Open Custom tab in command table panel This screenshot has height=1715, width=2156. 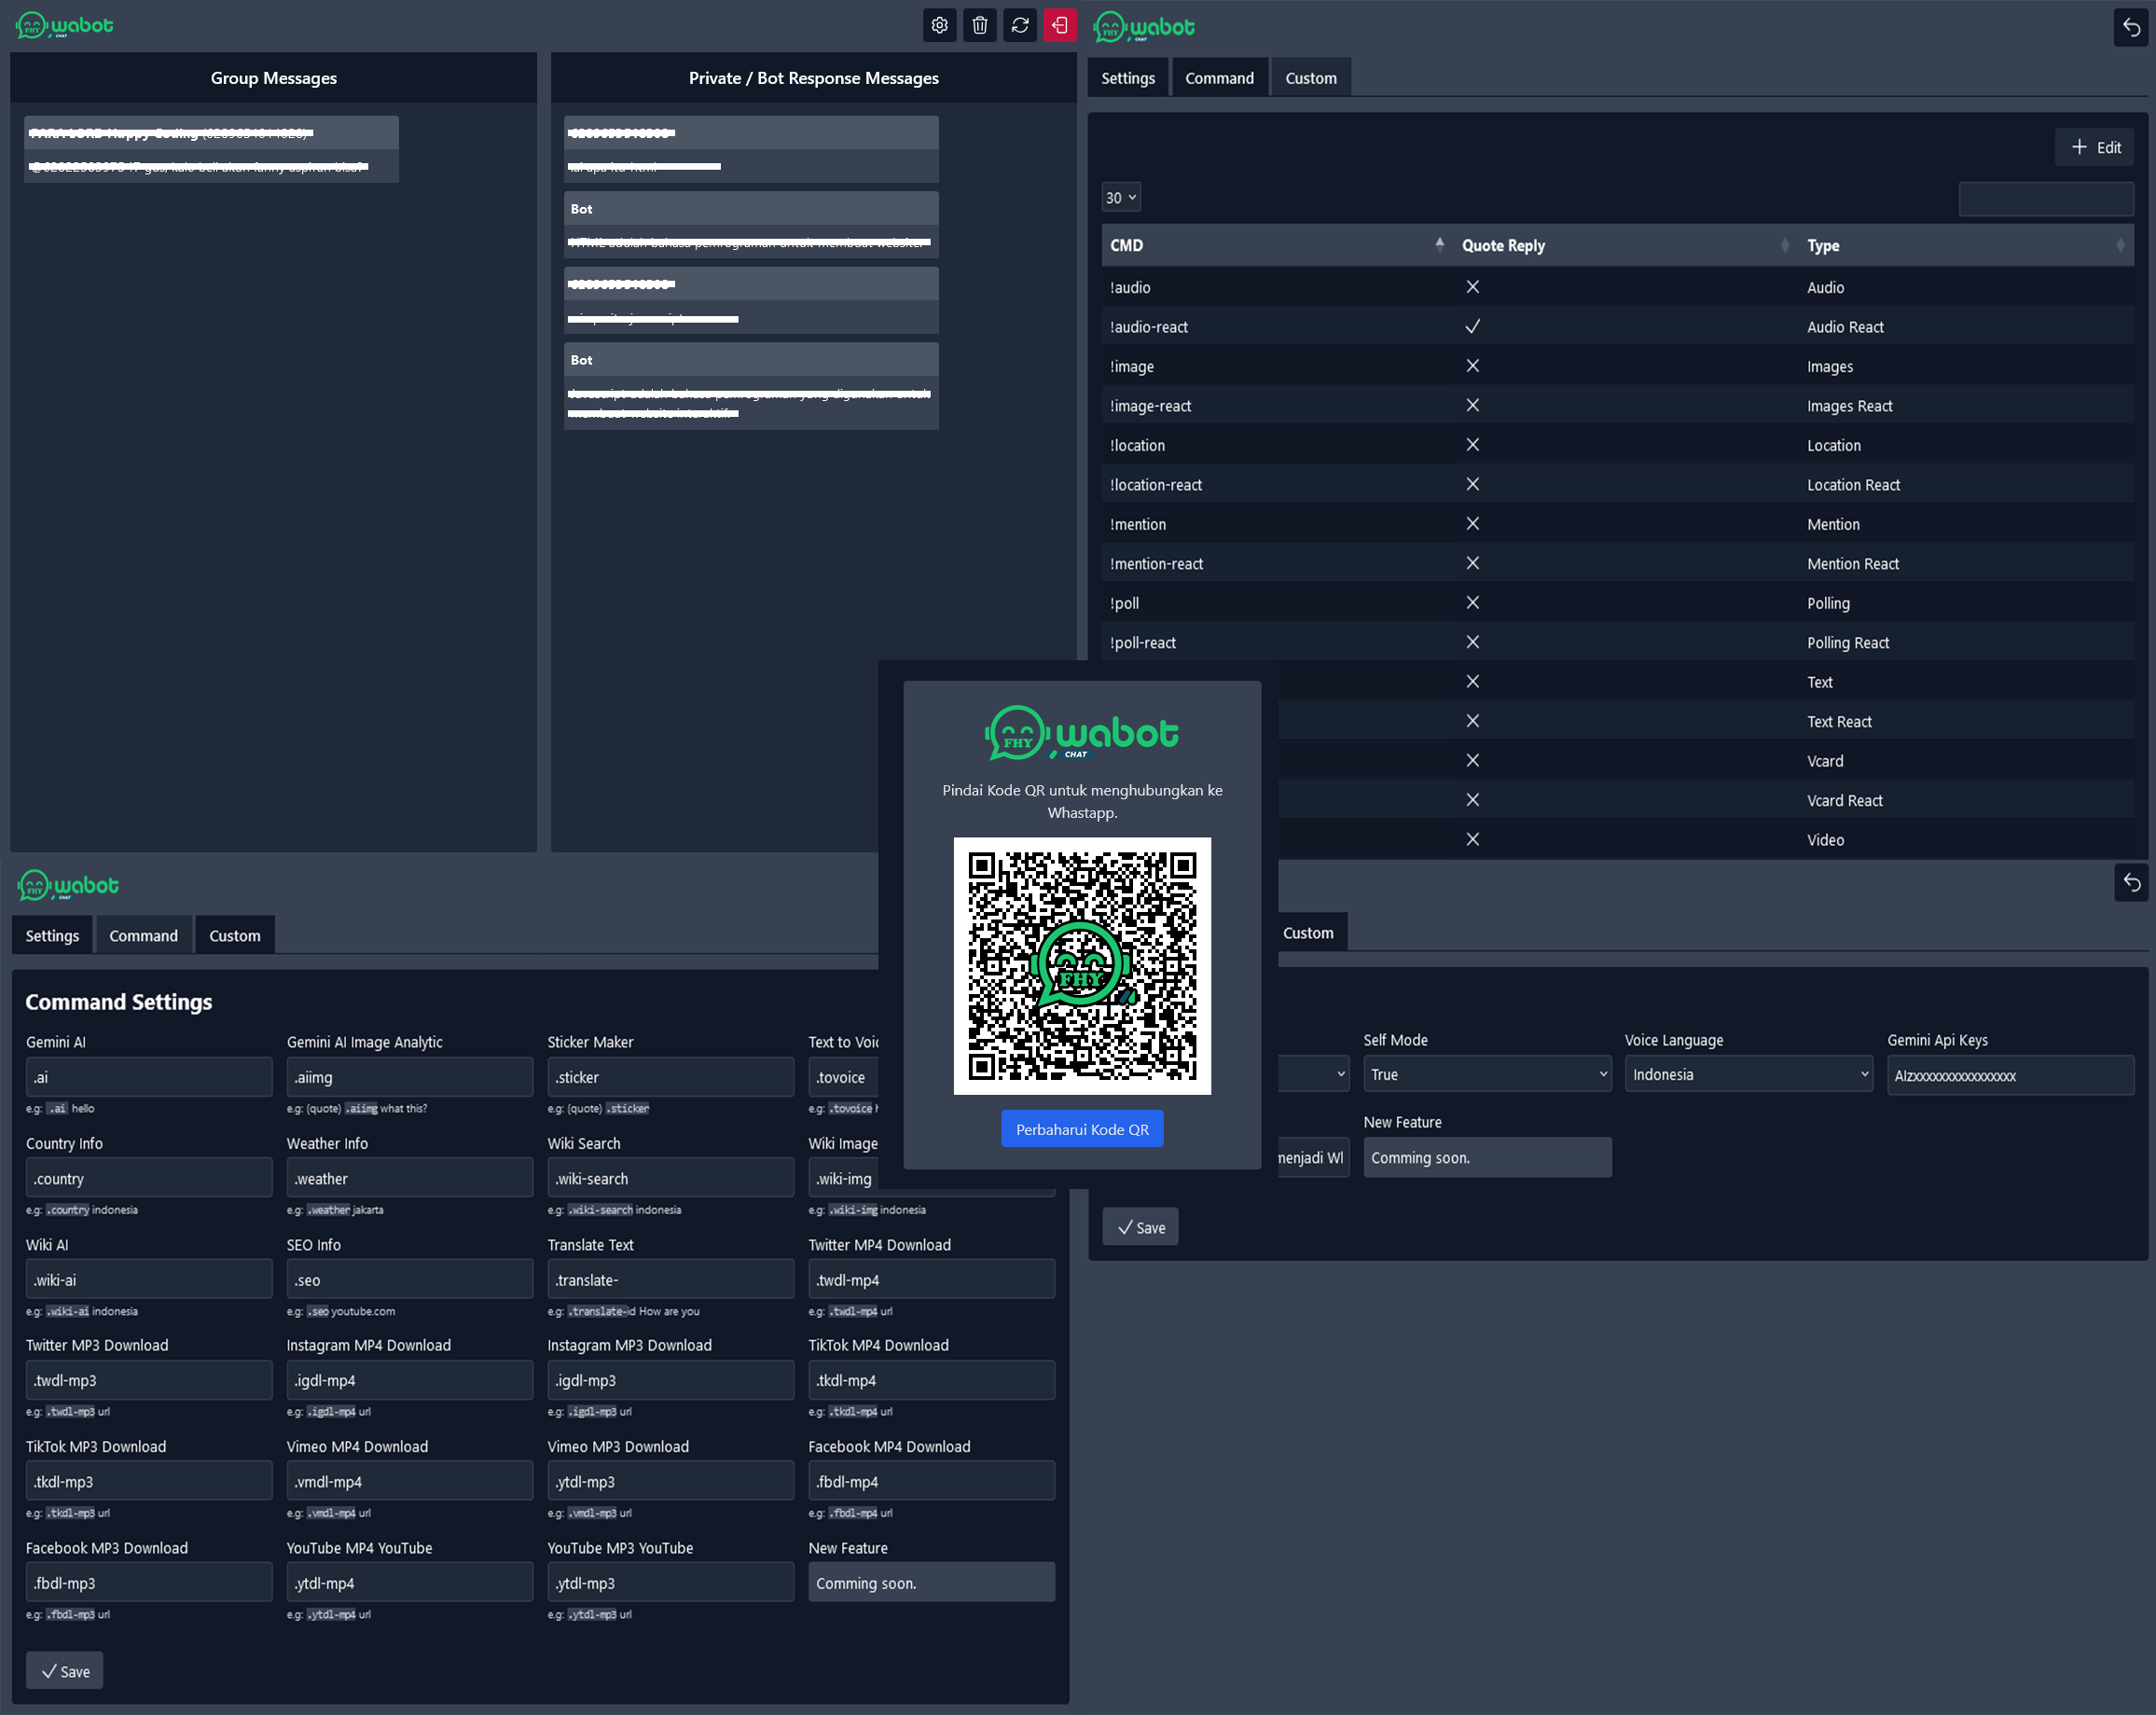1310,78
